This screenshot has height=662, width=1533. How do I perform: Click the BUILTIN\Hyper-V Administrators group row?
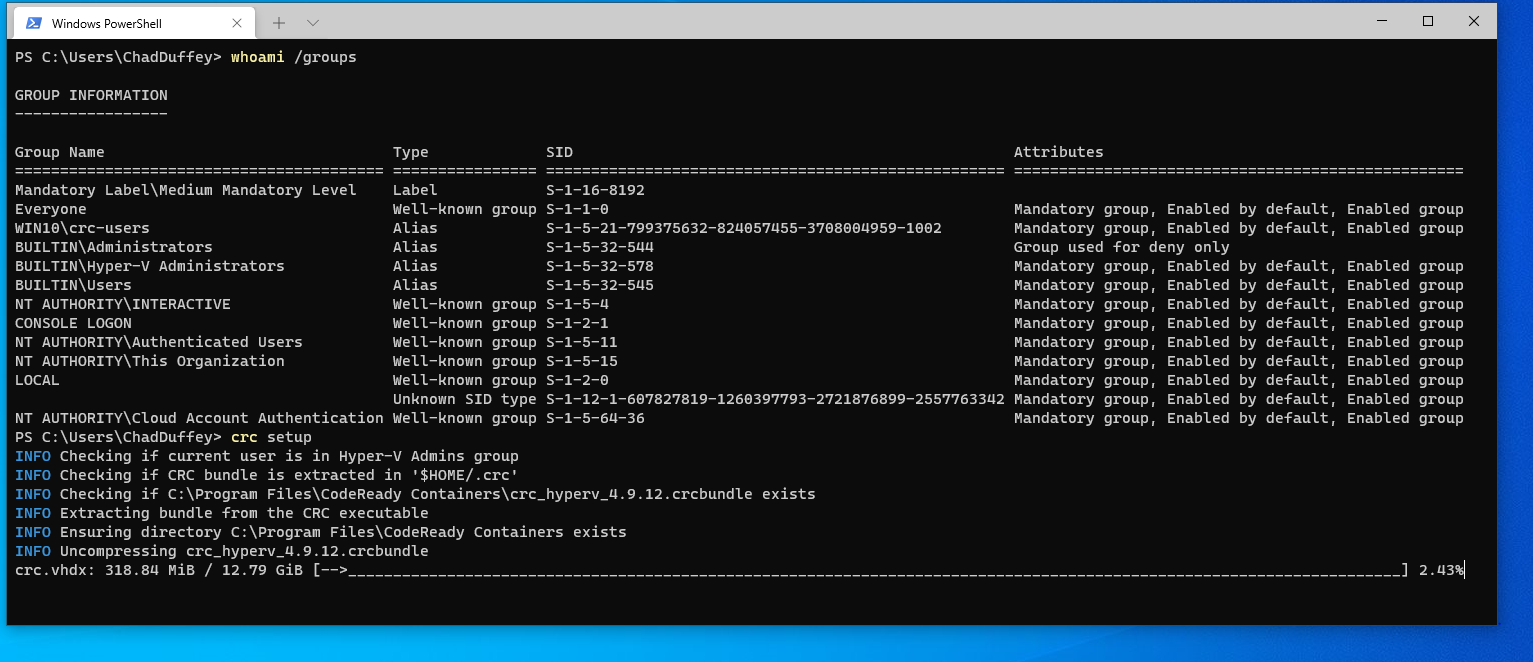(x=739, y=266)
